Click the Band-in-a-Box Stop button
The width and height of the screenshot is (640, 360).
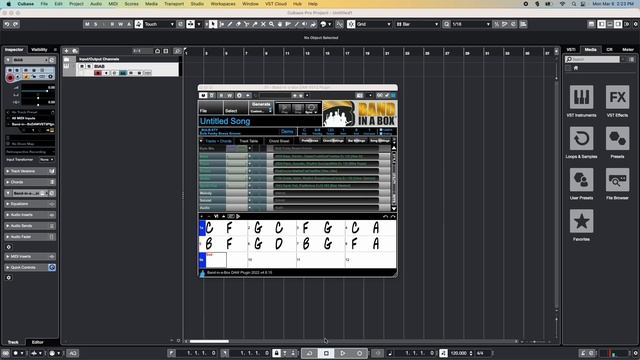298,109
